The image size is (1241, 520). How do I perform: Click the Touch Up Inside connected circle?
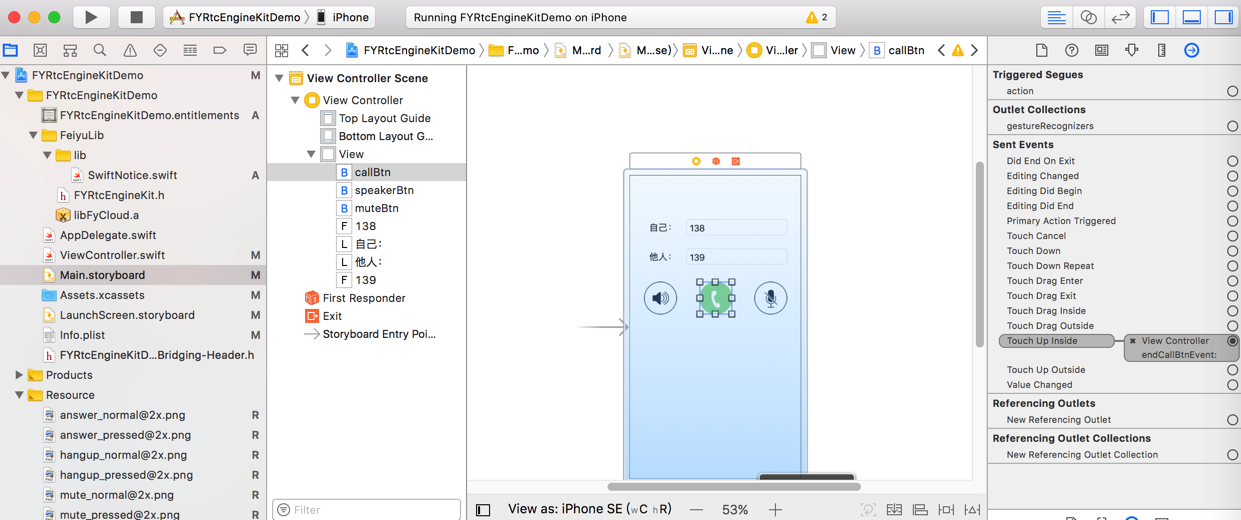pyautogui.click(x=1232, y=341)
